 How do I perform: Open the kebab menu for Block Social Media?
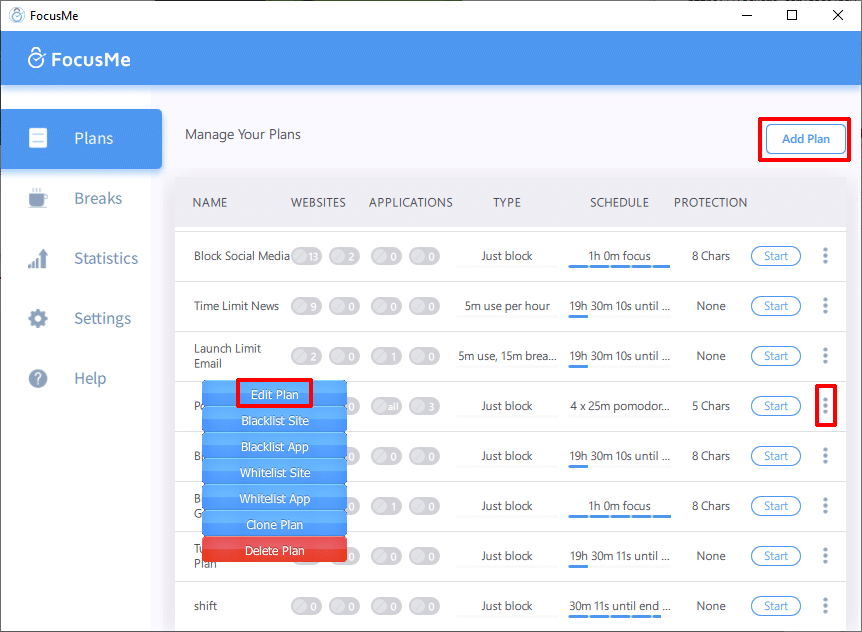(825, 255)
